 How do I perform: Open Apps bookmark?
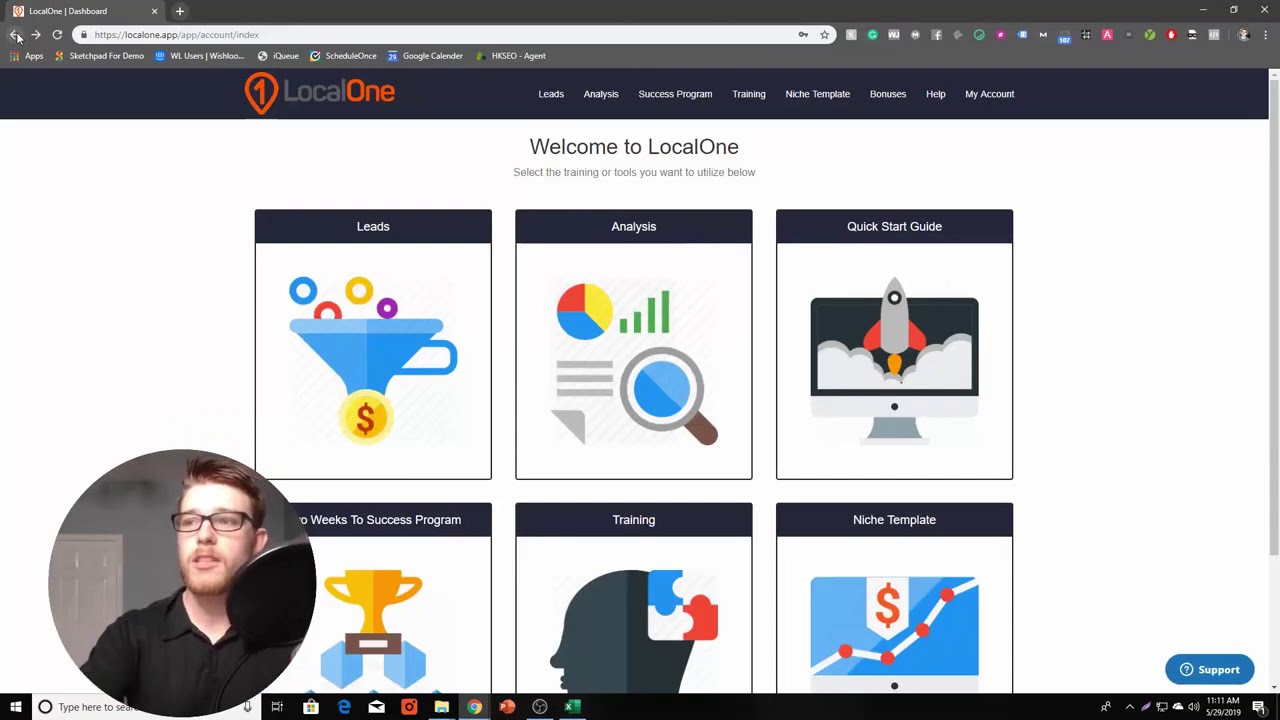point(26,56)
